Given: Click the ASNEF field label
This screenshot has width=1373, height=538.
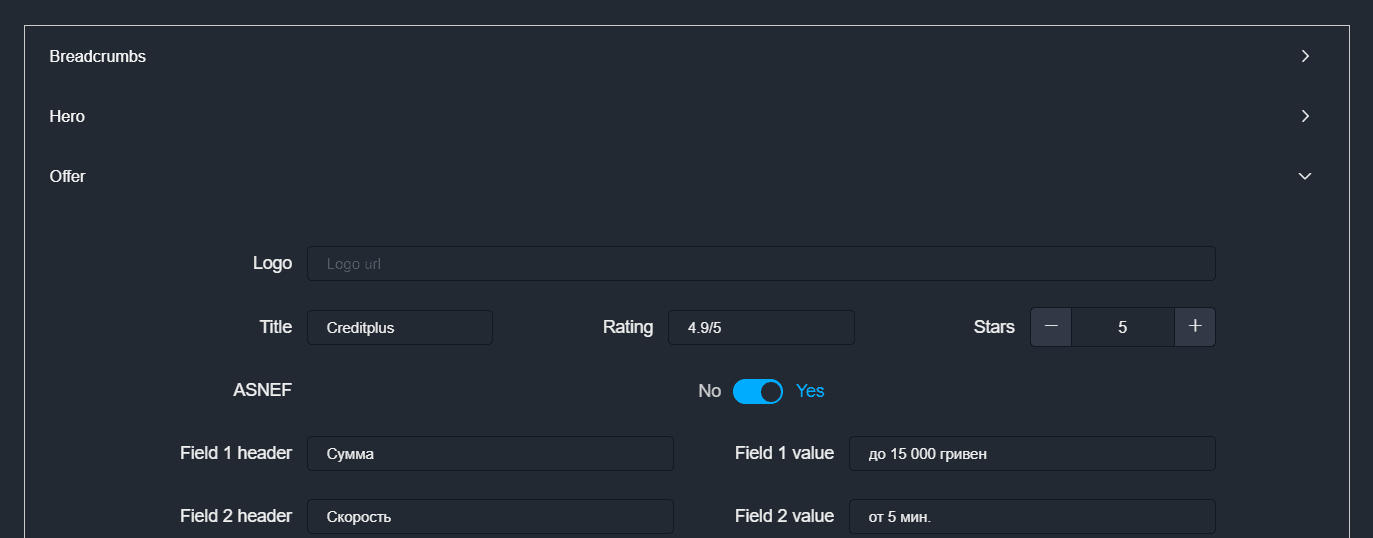Looking at the screenshot, I should pos(263,390).
